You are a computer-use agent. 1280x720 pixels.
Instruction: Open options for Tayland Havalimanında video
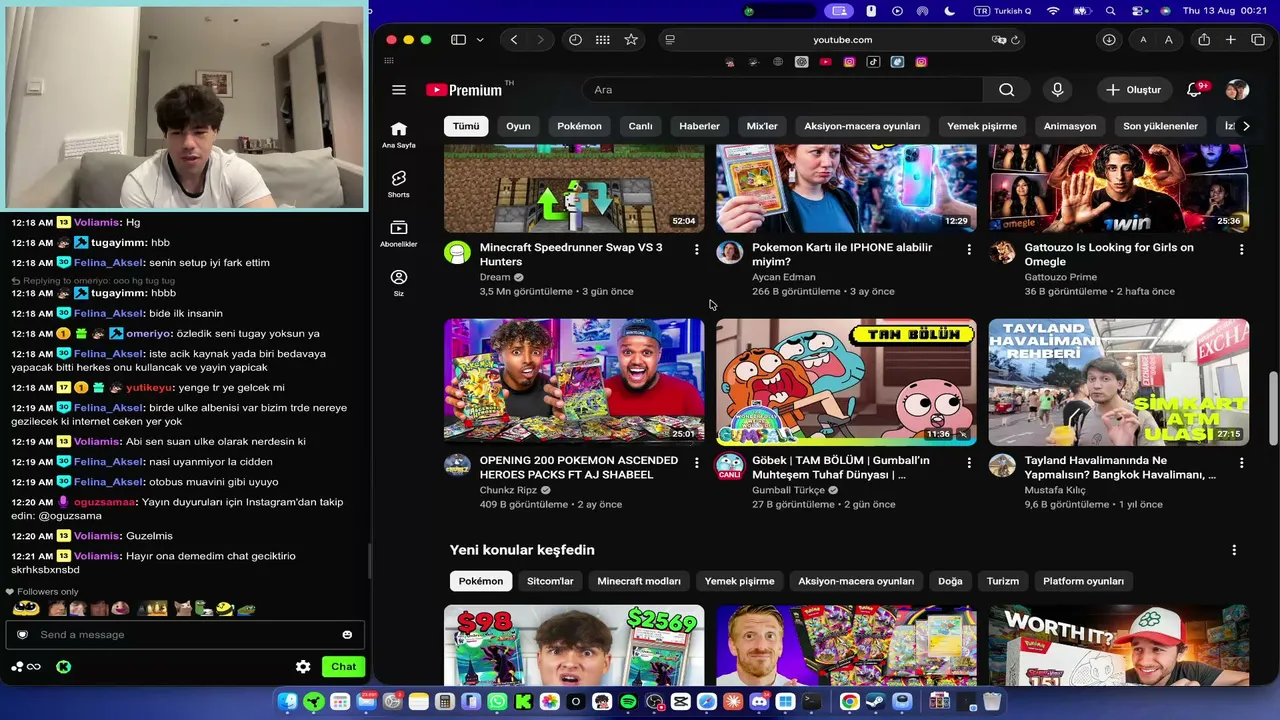tap(1242, 463)
